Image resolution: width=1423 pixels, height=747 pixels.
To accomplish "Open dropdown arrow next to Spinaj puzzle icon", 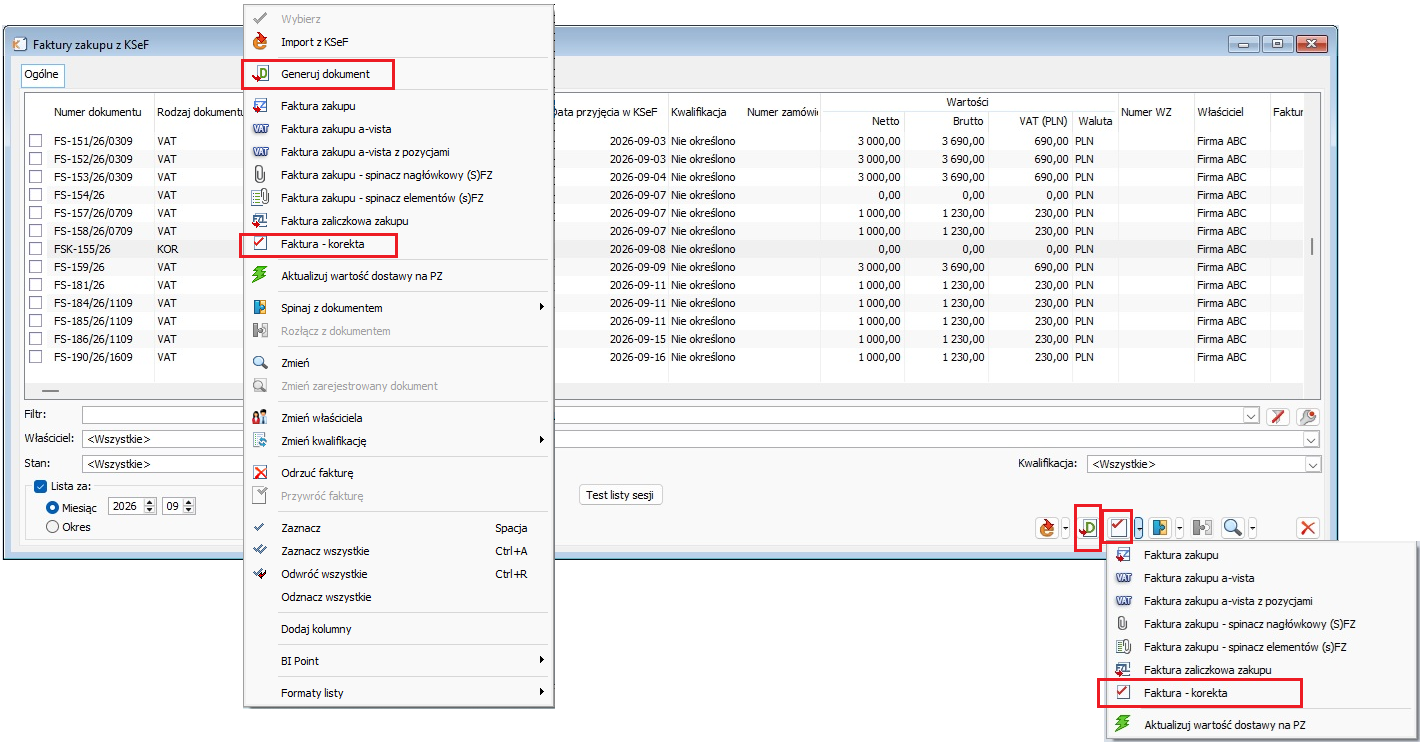I will [1179, 527].
